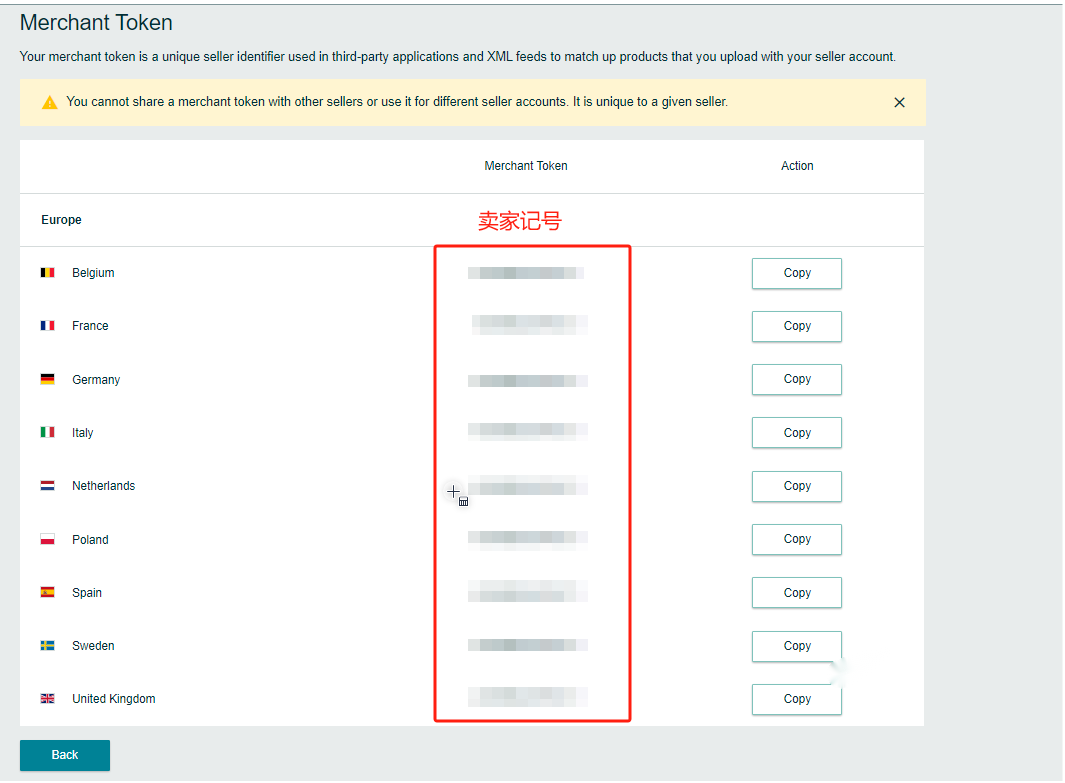Copy the Italy merchant token
This screenshot has width=1065, height=783.
tap(796, 433)
